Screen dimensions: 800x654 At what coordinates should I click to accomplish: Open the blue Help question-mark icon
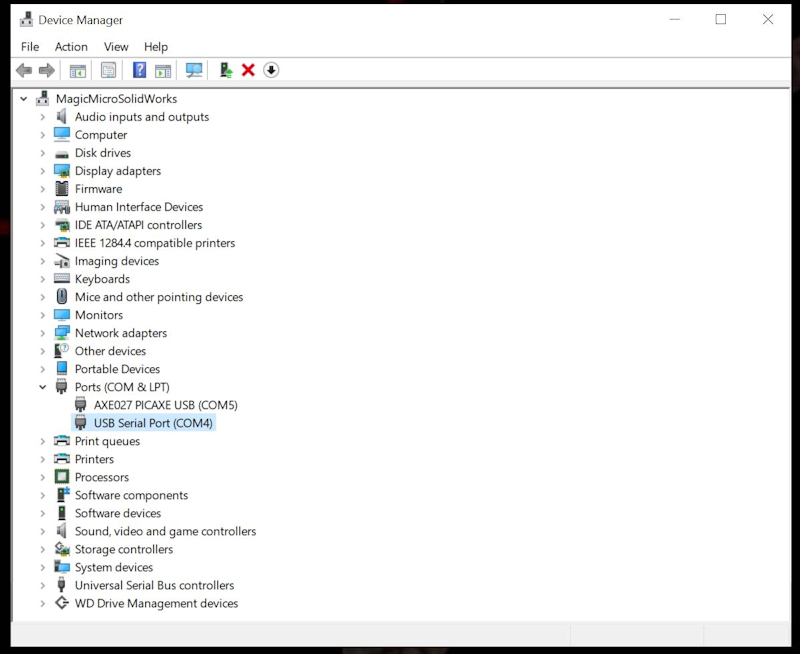point(139,70)
